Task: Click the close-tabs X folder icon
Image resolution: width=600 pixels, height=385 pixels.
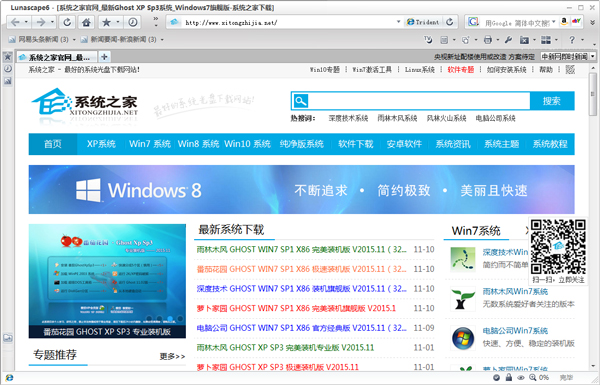Action: click(x=524, y=39)
